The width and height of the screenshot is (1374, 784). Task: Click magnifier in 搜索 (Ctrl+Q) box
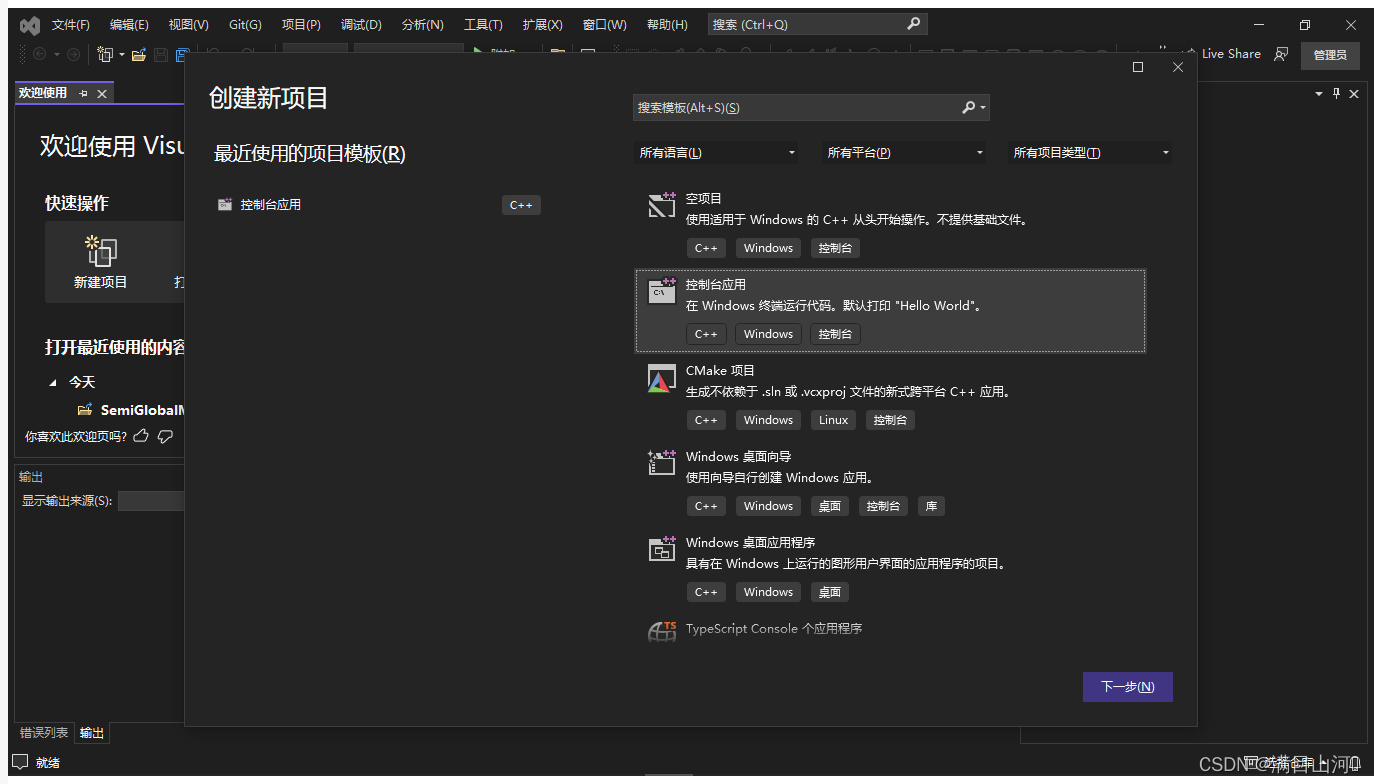pyautogui.click(x=913, y=24)
